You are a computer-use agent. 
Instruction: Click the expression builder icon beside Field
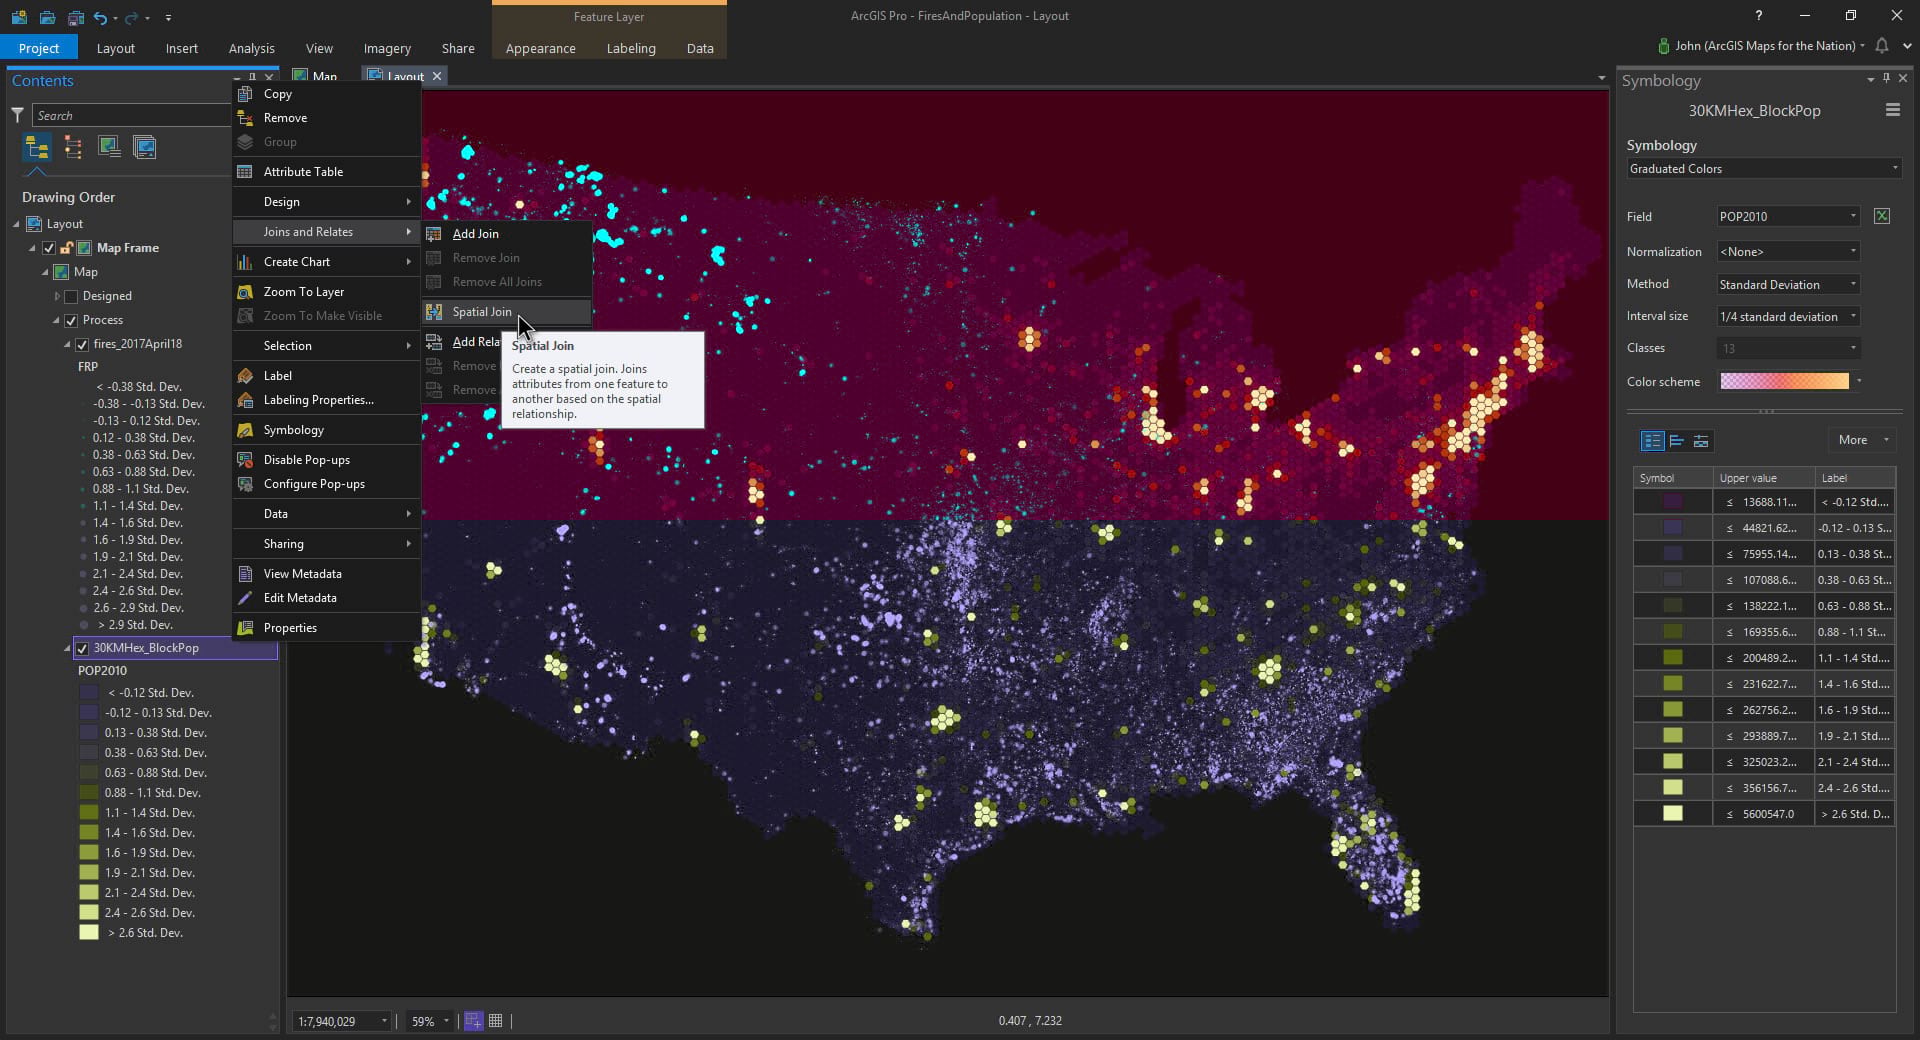click(1882, 216)
